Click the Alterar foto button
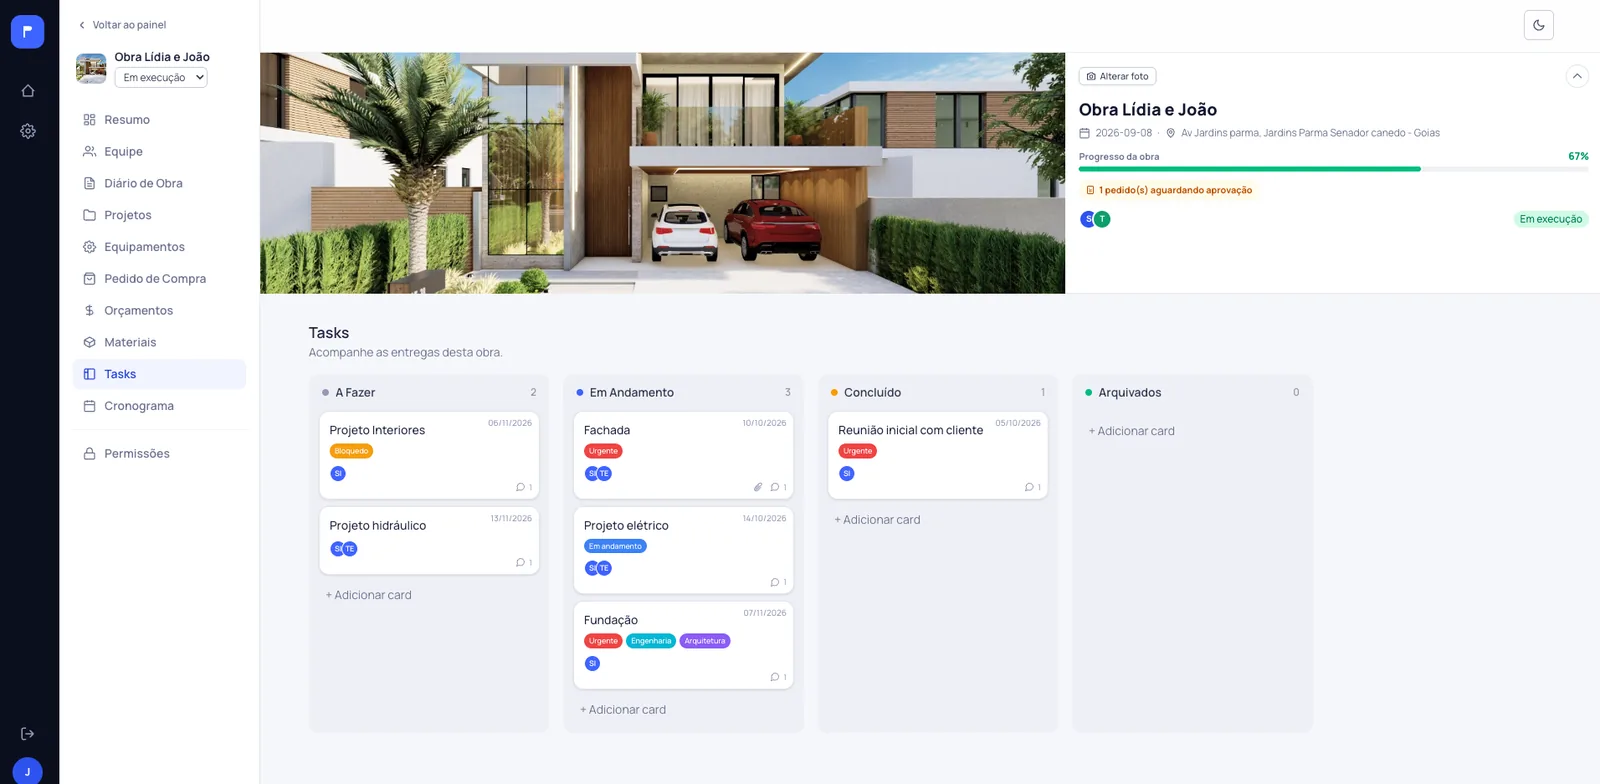The width and height of the screenshot is (1600, 784). click(1117, 76)
